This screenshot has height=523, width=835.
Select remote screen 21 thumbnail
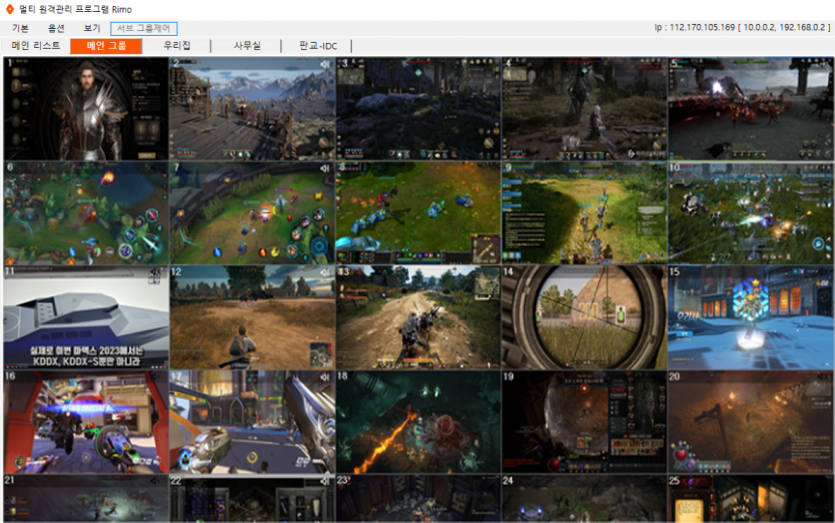(x=86, y=499)
